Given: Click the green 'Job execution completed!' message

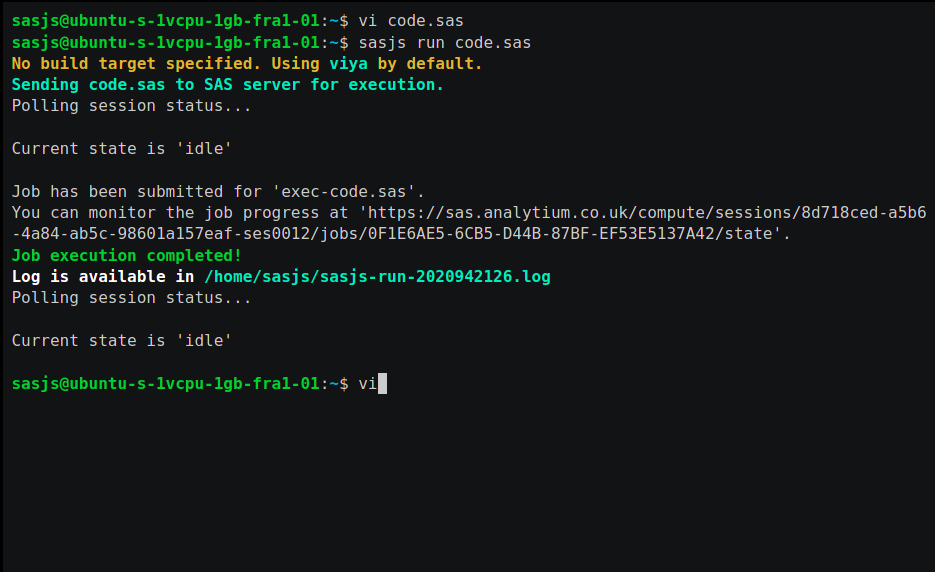Looking at the screenshot, I should 126,255.
